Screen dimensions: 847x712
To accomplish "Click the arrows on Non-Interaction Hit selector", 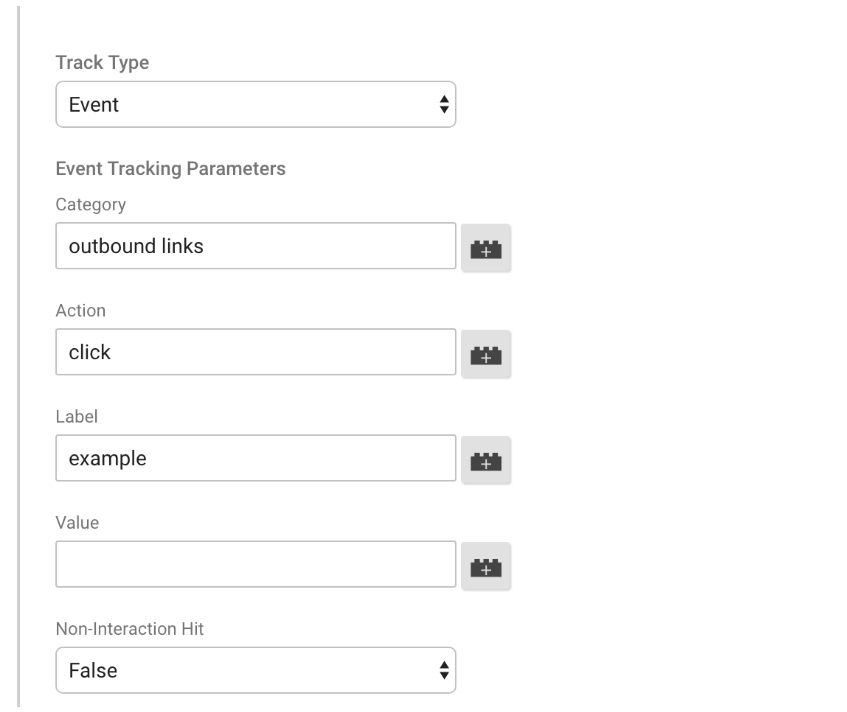I will tap(444, 670).
